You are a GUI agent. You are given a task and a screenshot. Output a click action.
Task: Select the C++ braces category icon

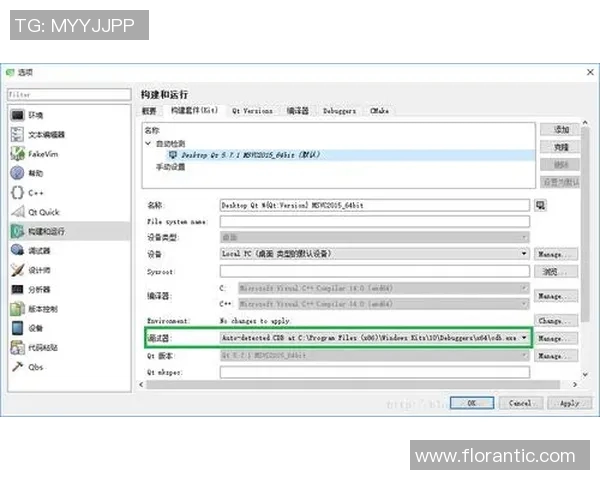click(x=17, y=193)
